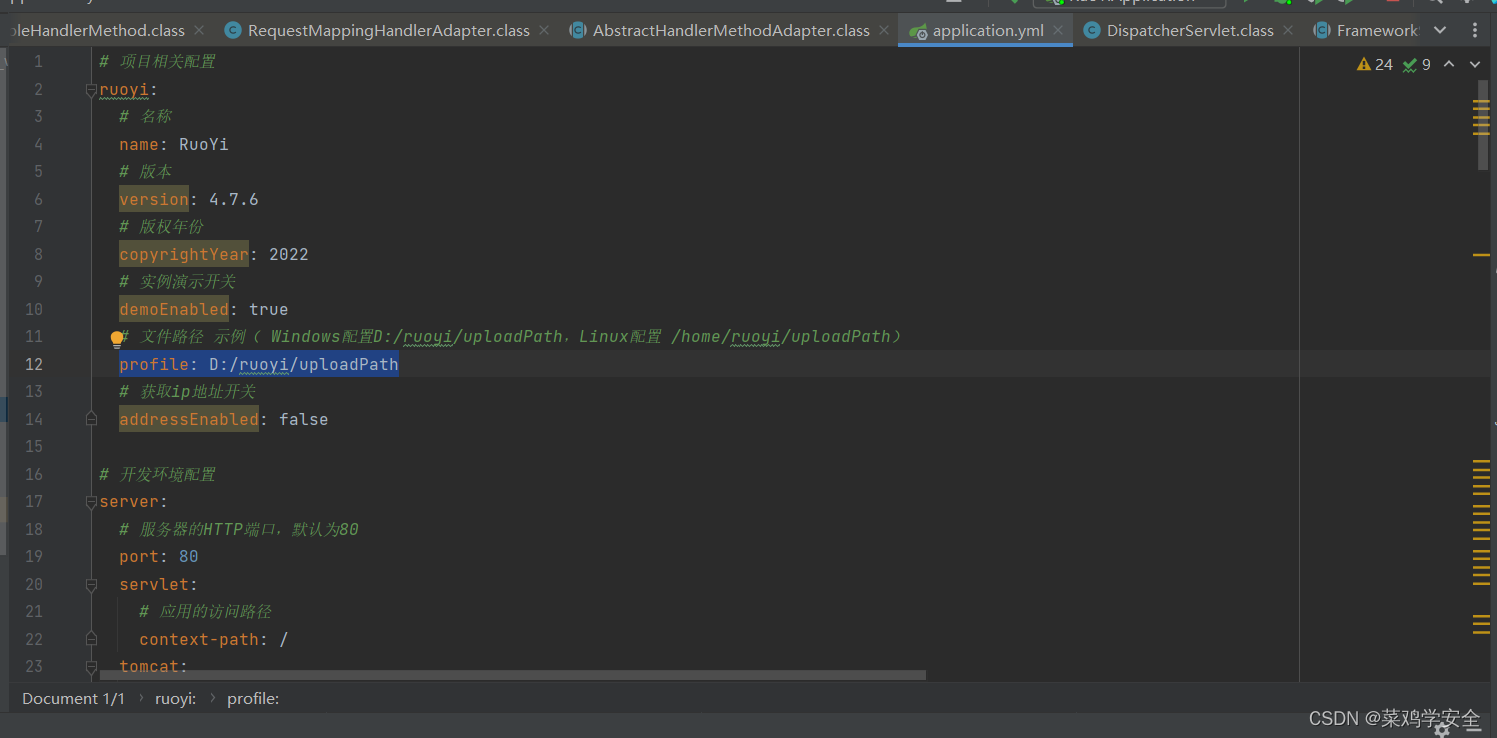Close the HandlerMethod.class tab

[x=199, y=30]
